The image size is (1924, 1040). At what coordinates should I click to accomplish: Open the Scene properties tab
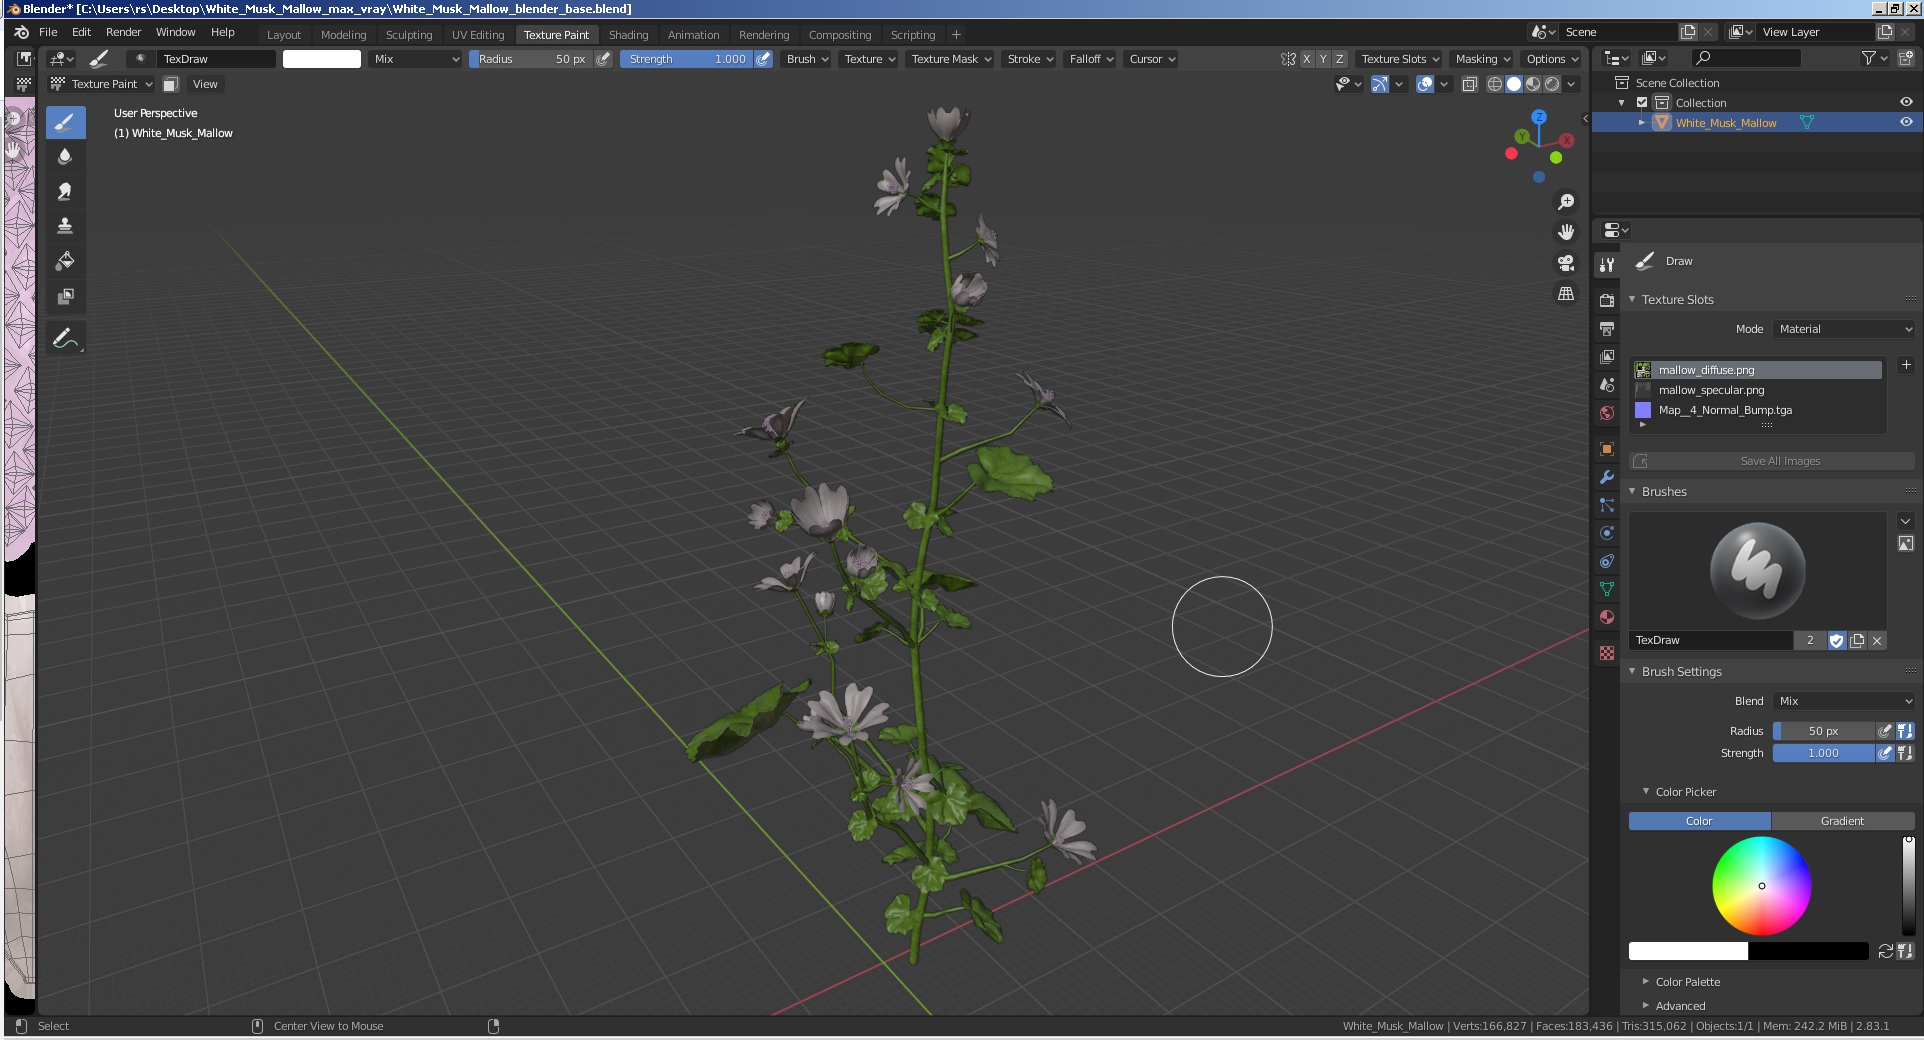[x=1607, y=384]
